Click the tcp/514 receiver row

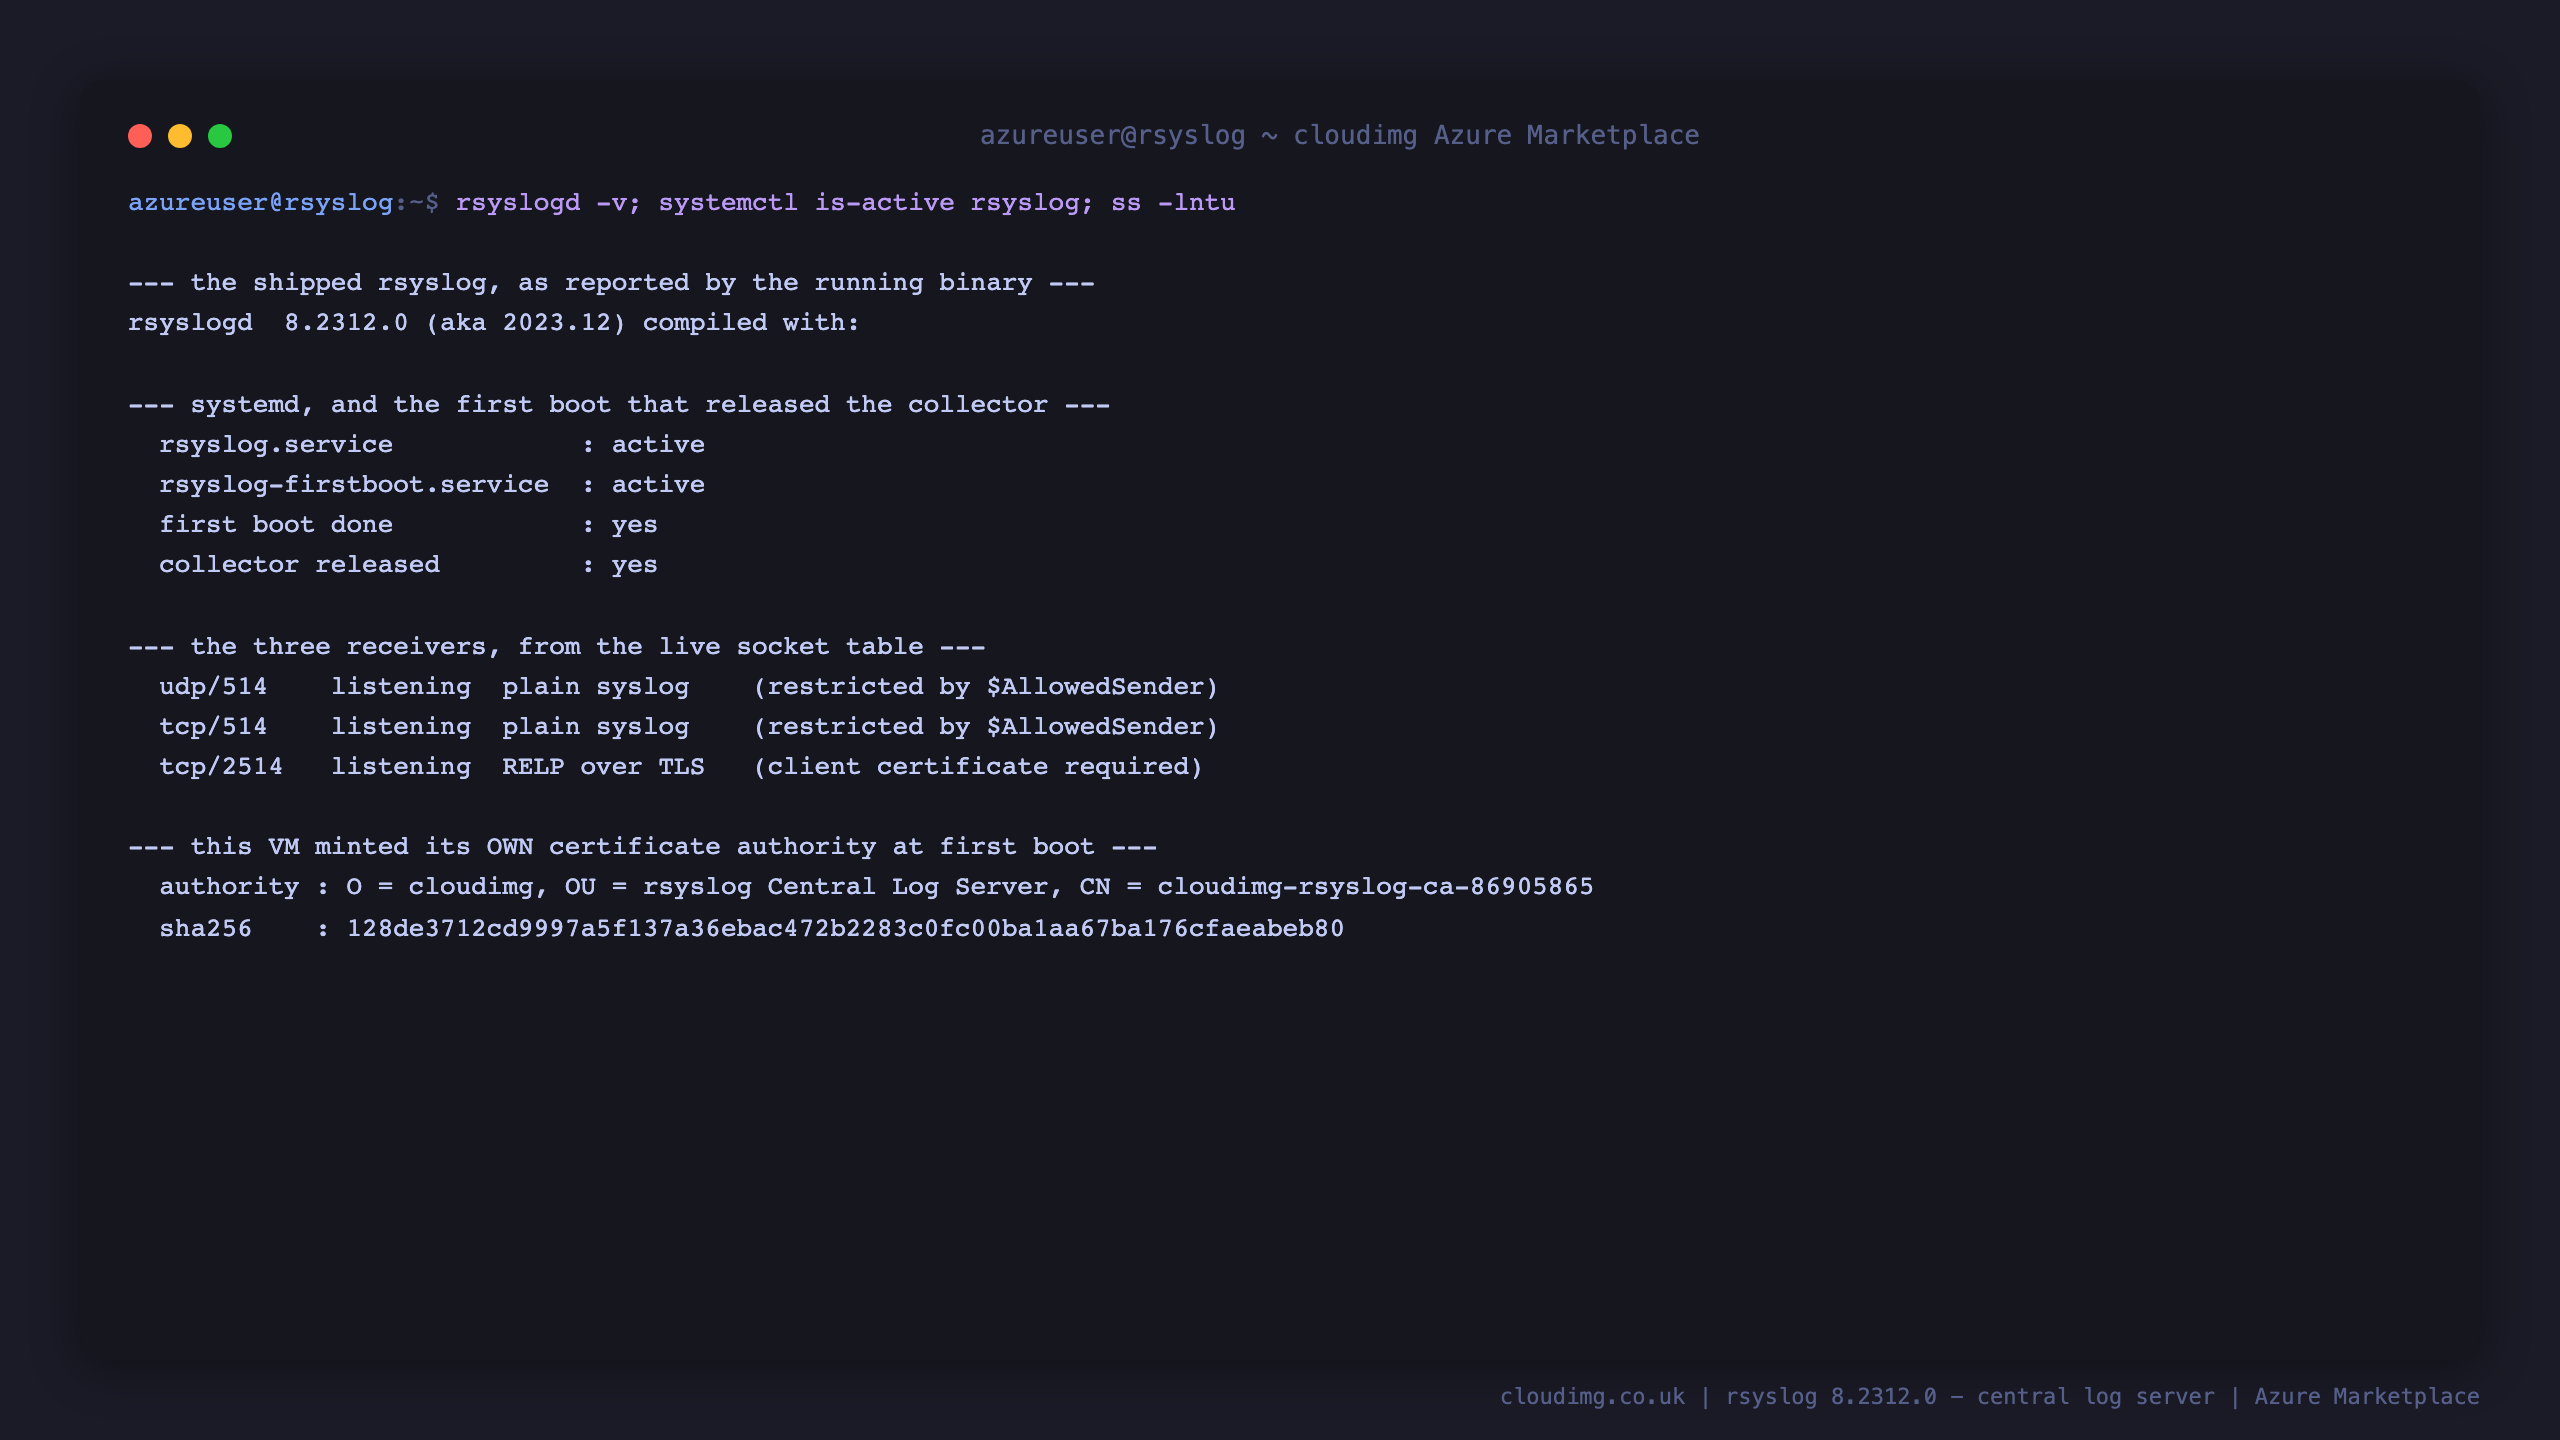(688, 727)
